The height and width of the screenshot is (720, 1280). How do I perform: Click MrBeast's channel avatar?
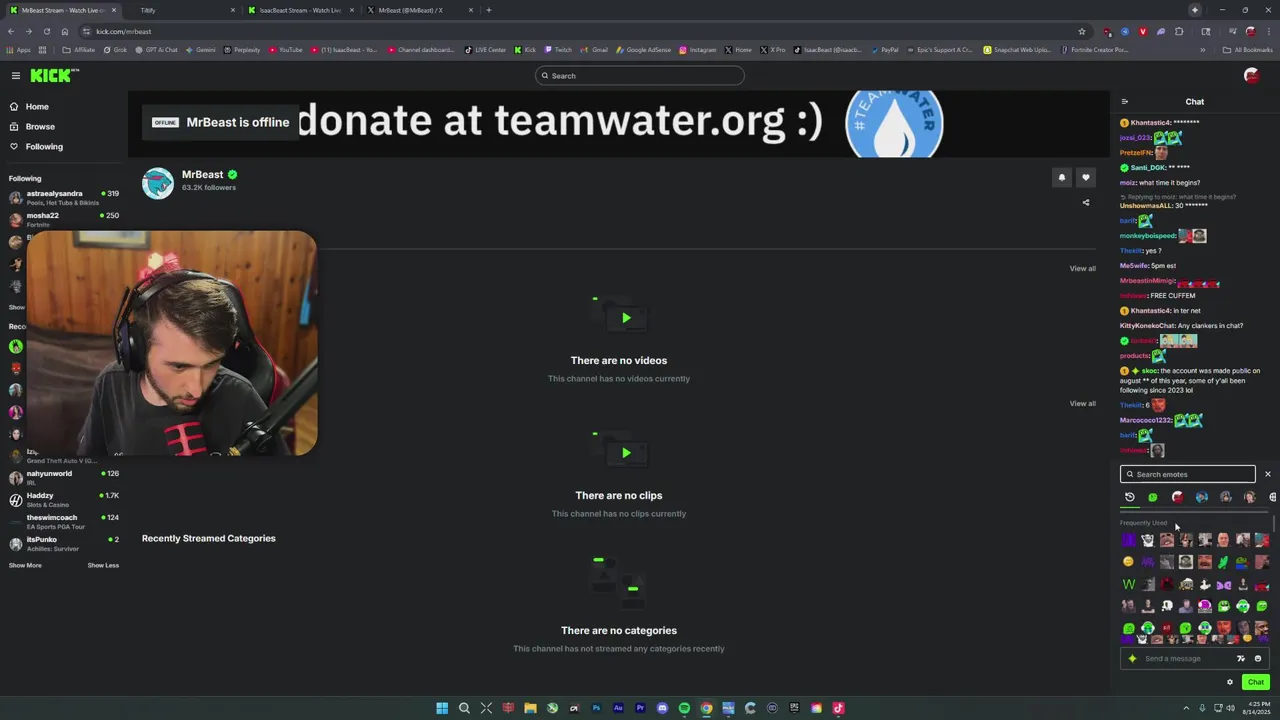click(158, 184)
